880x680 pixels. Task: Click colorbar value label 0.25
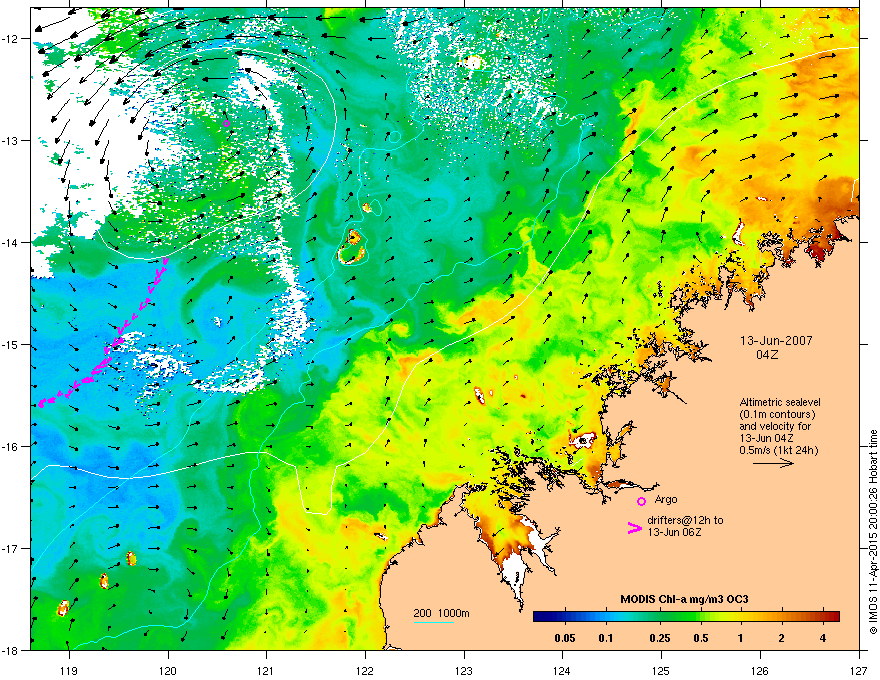tap(659, 638)
